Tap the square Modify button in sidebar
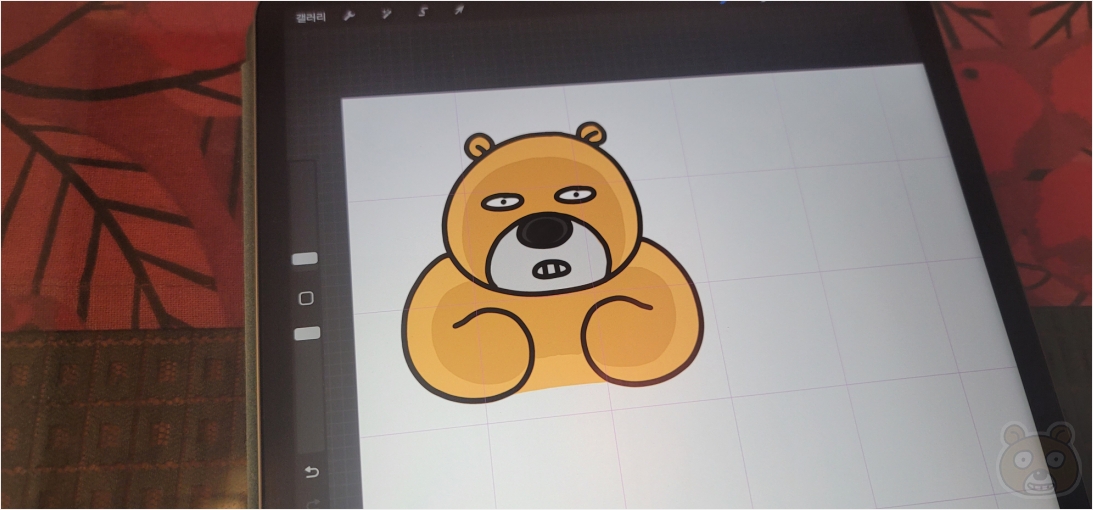 (x=305, y=298)
